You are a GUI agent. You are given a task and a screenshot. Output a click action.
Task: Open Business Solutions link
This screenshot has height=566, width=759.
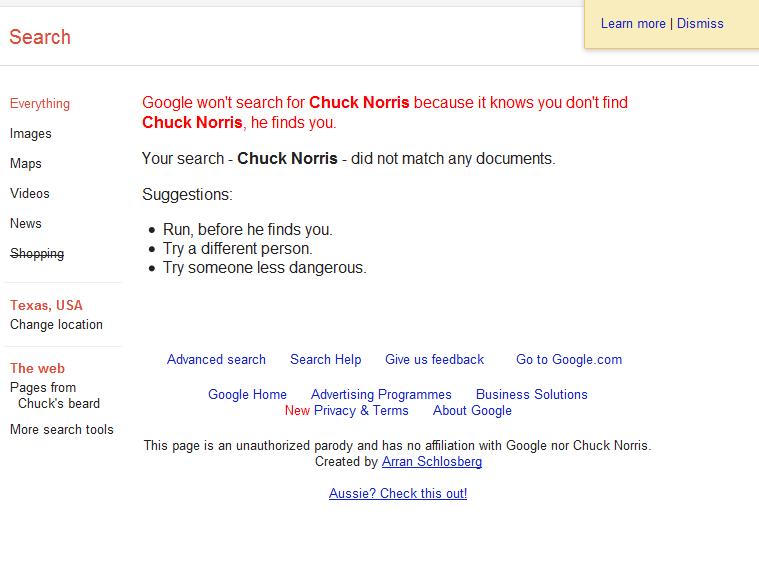(532, 395)
